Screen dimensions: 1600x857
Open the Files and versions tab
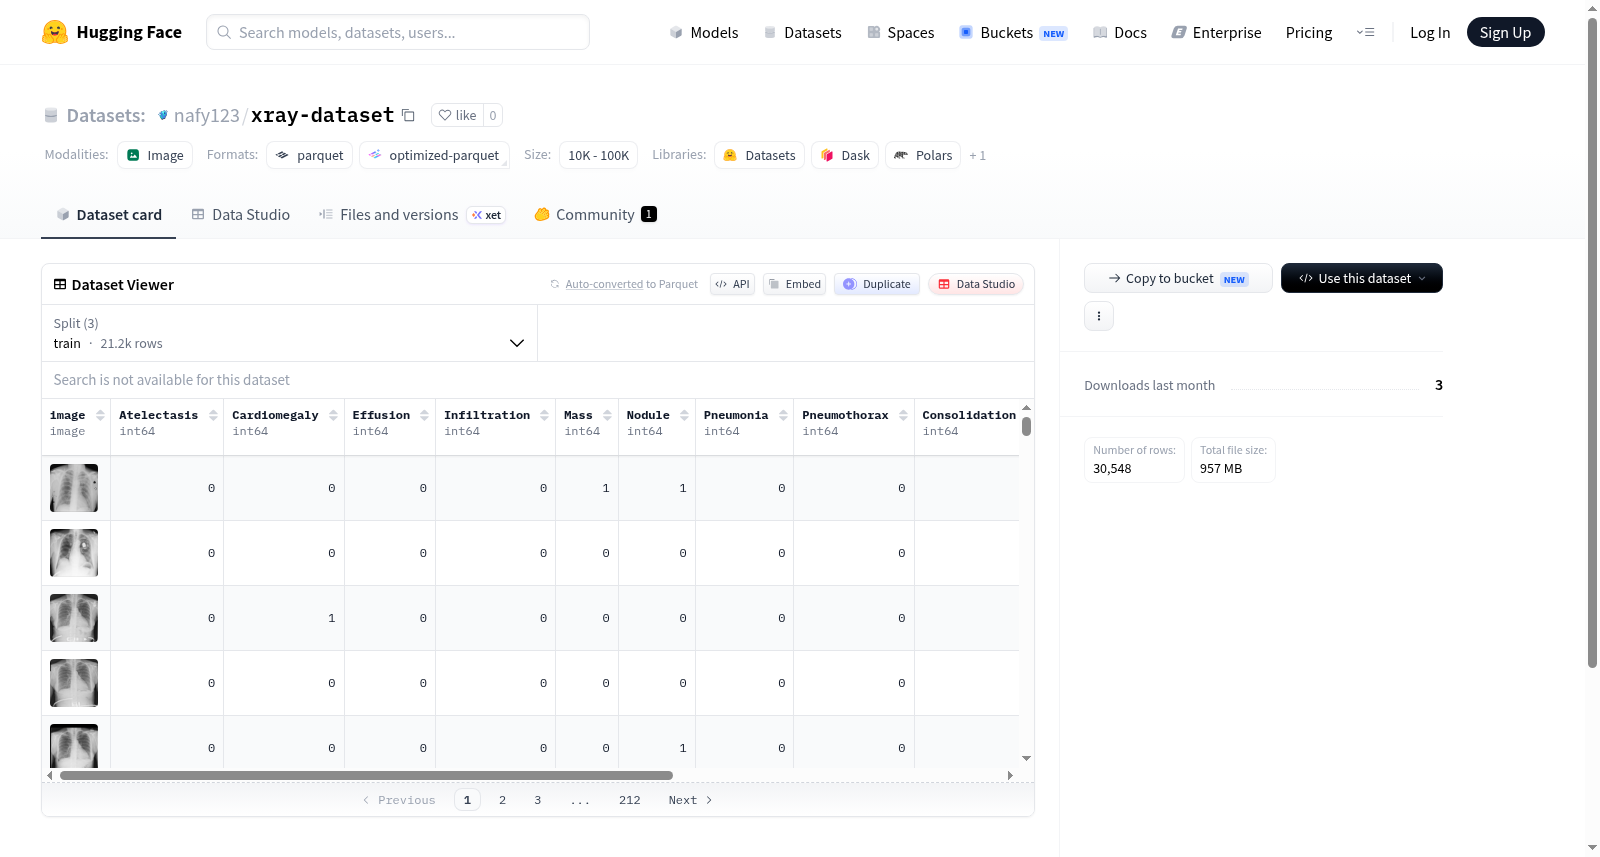(412, 215)
